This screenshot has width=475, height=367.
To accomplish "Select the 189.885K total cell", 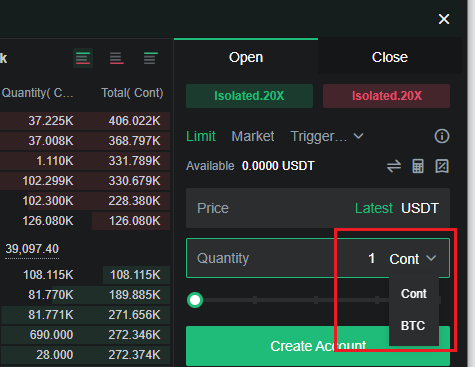I will tap(135, 295).
